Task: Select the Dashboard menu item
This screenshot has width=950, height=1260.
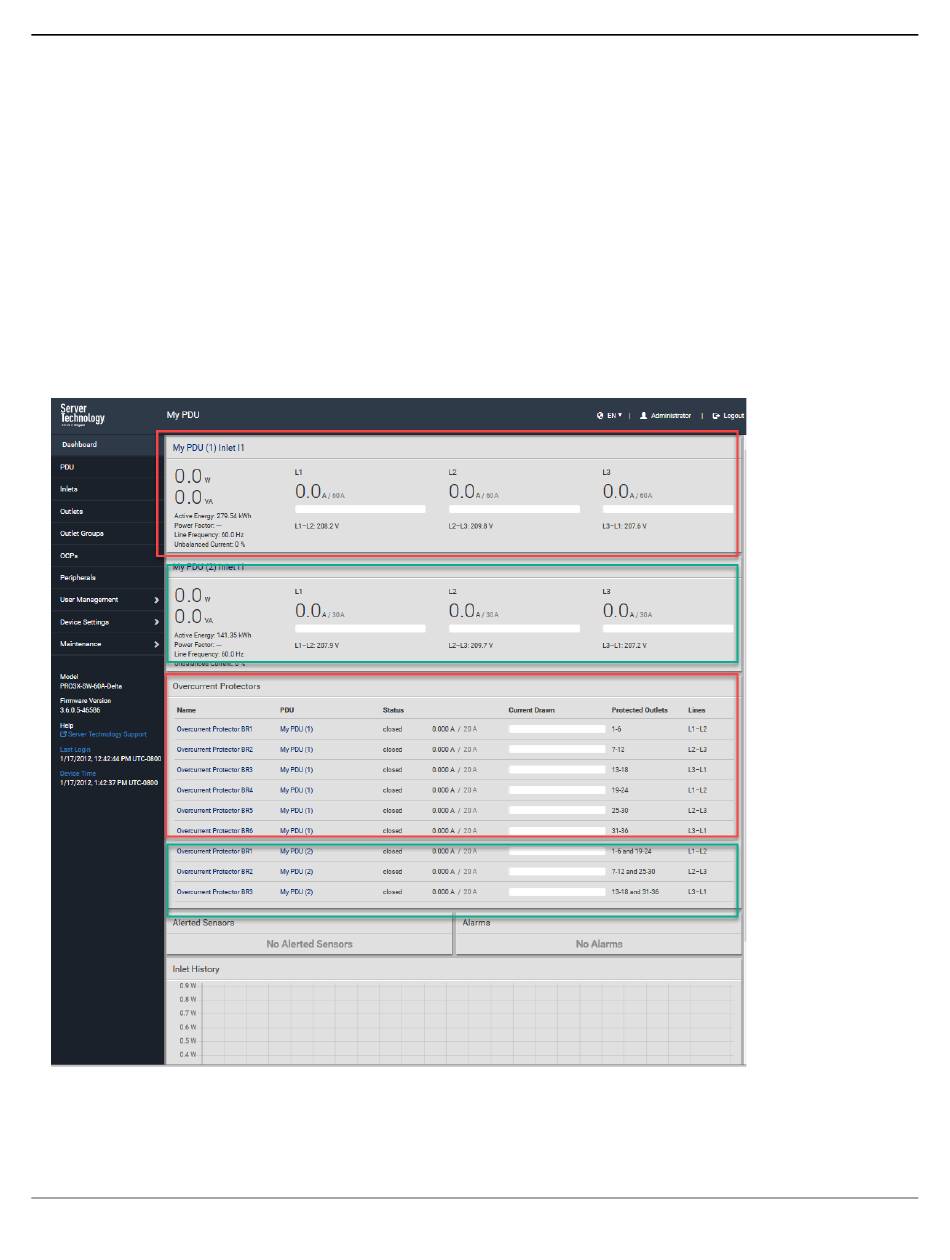Action: [x=107, y=444]
